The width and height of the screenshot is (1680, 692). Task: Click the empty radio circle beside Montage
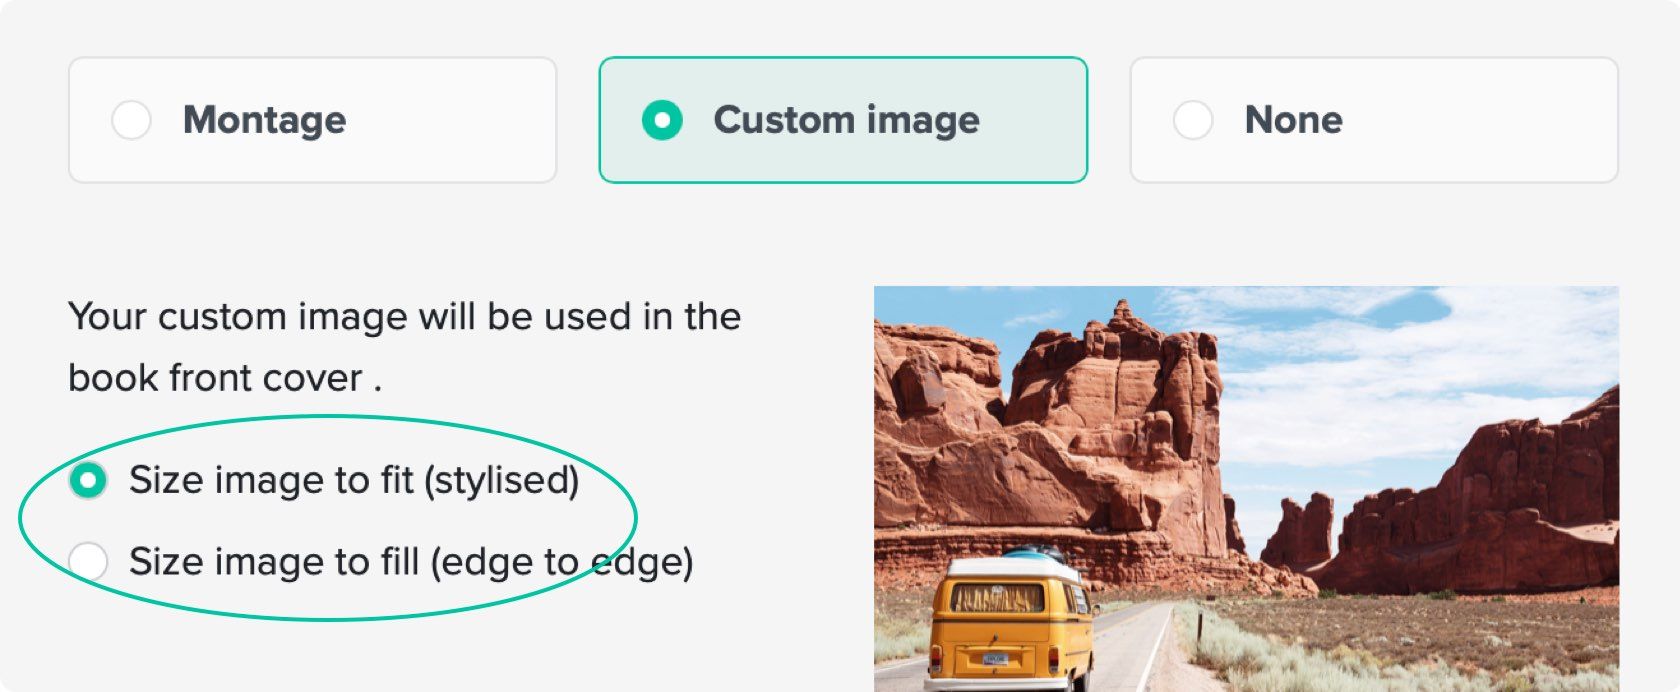(131, 120)
